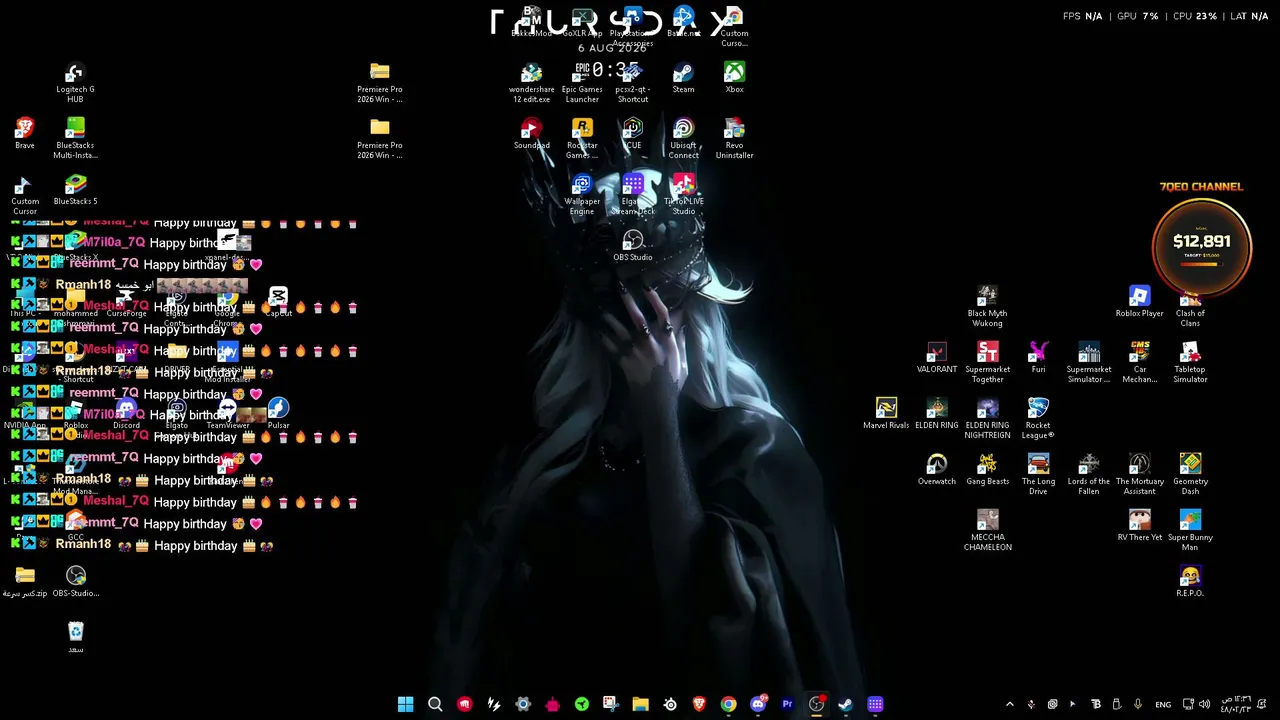The width and height of the screenshot is (1280, 720).
Task: Select the Recycle Bin desktop icon
Action: (x=75, y=638)
